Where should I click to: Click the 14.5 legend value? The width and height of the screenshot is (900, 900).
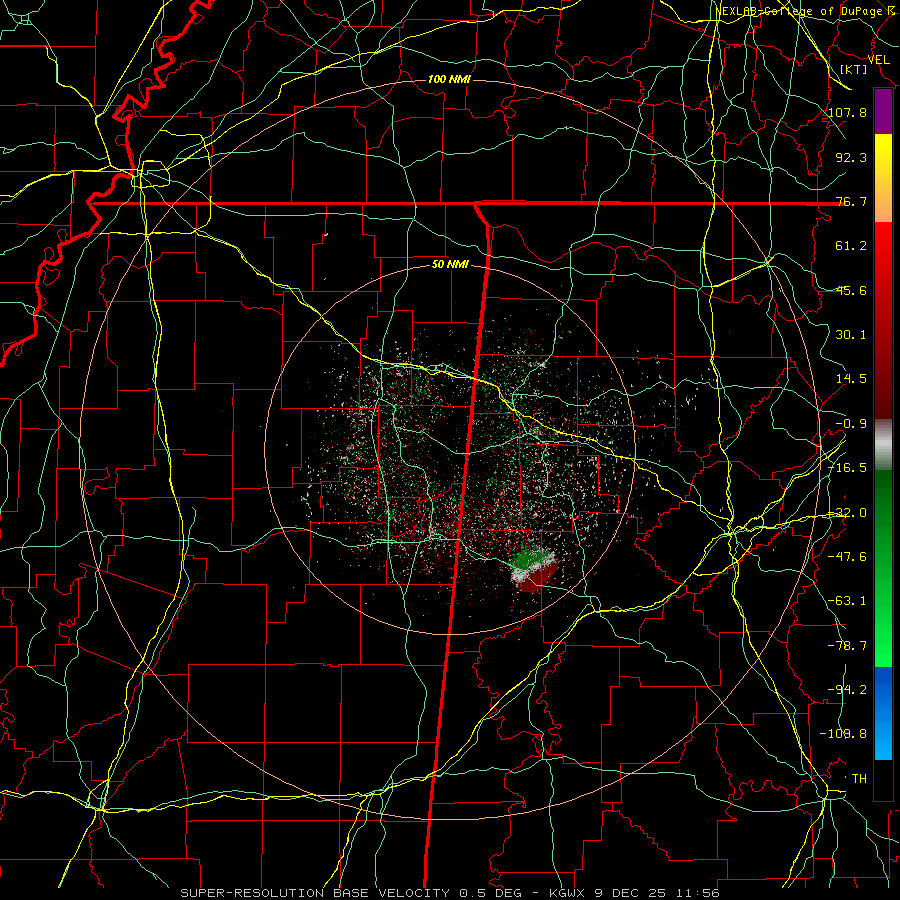click(851, 379)
